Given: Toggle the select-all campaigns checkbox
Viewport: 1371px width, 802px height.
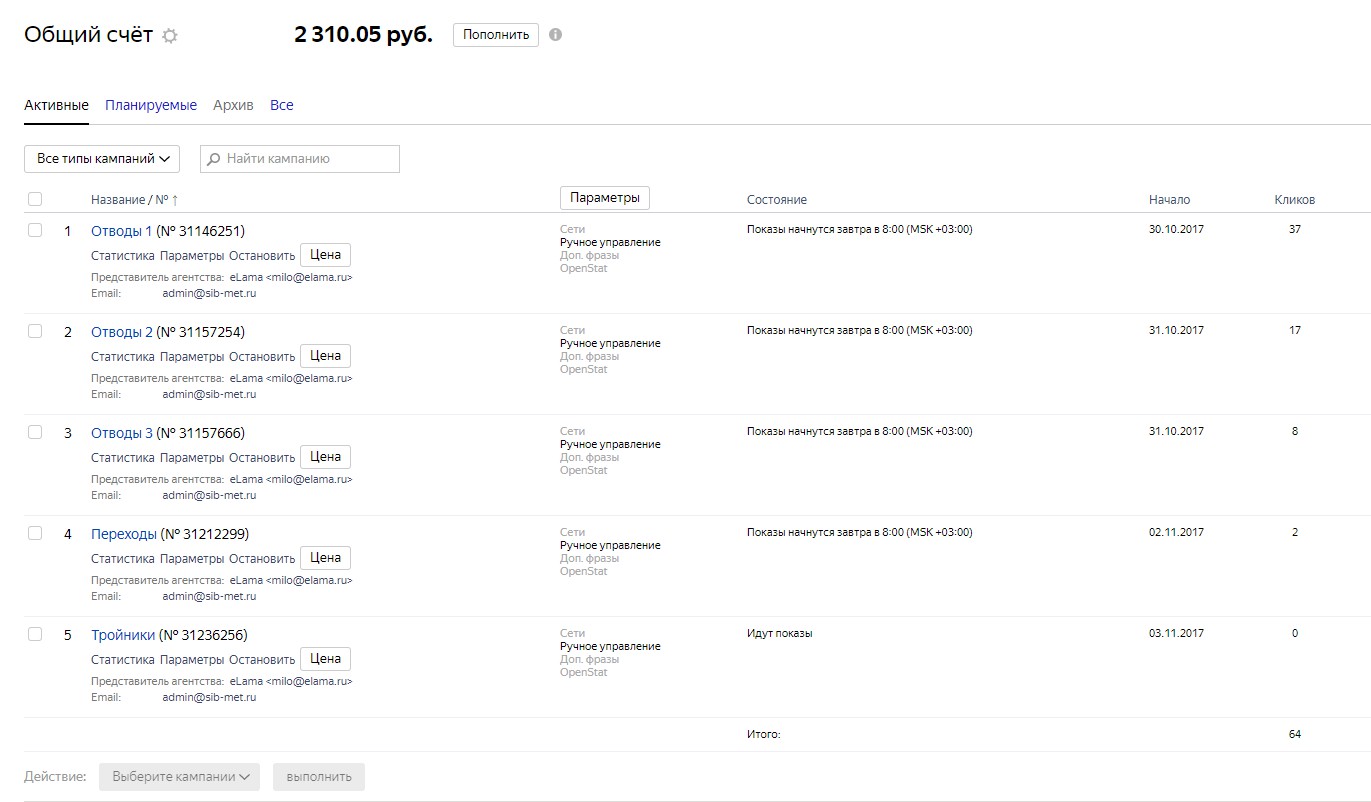Looking at the screenshot, I should [35, 199].
